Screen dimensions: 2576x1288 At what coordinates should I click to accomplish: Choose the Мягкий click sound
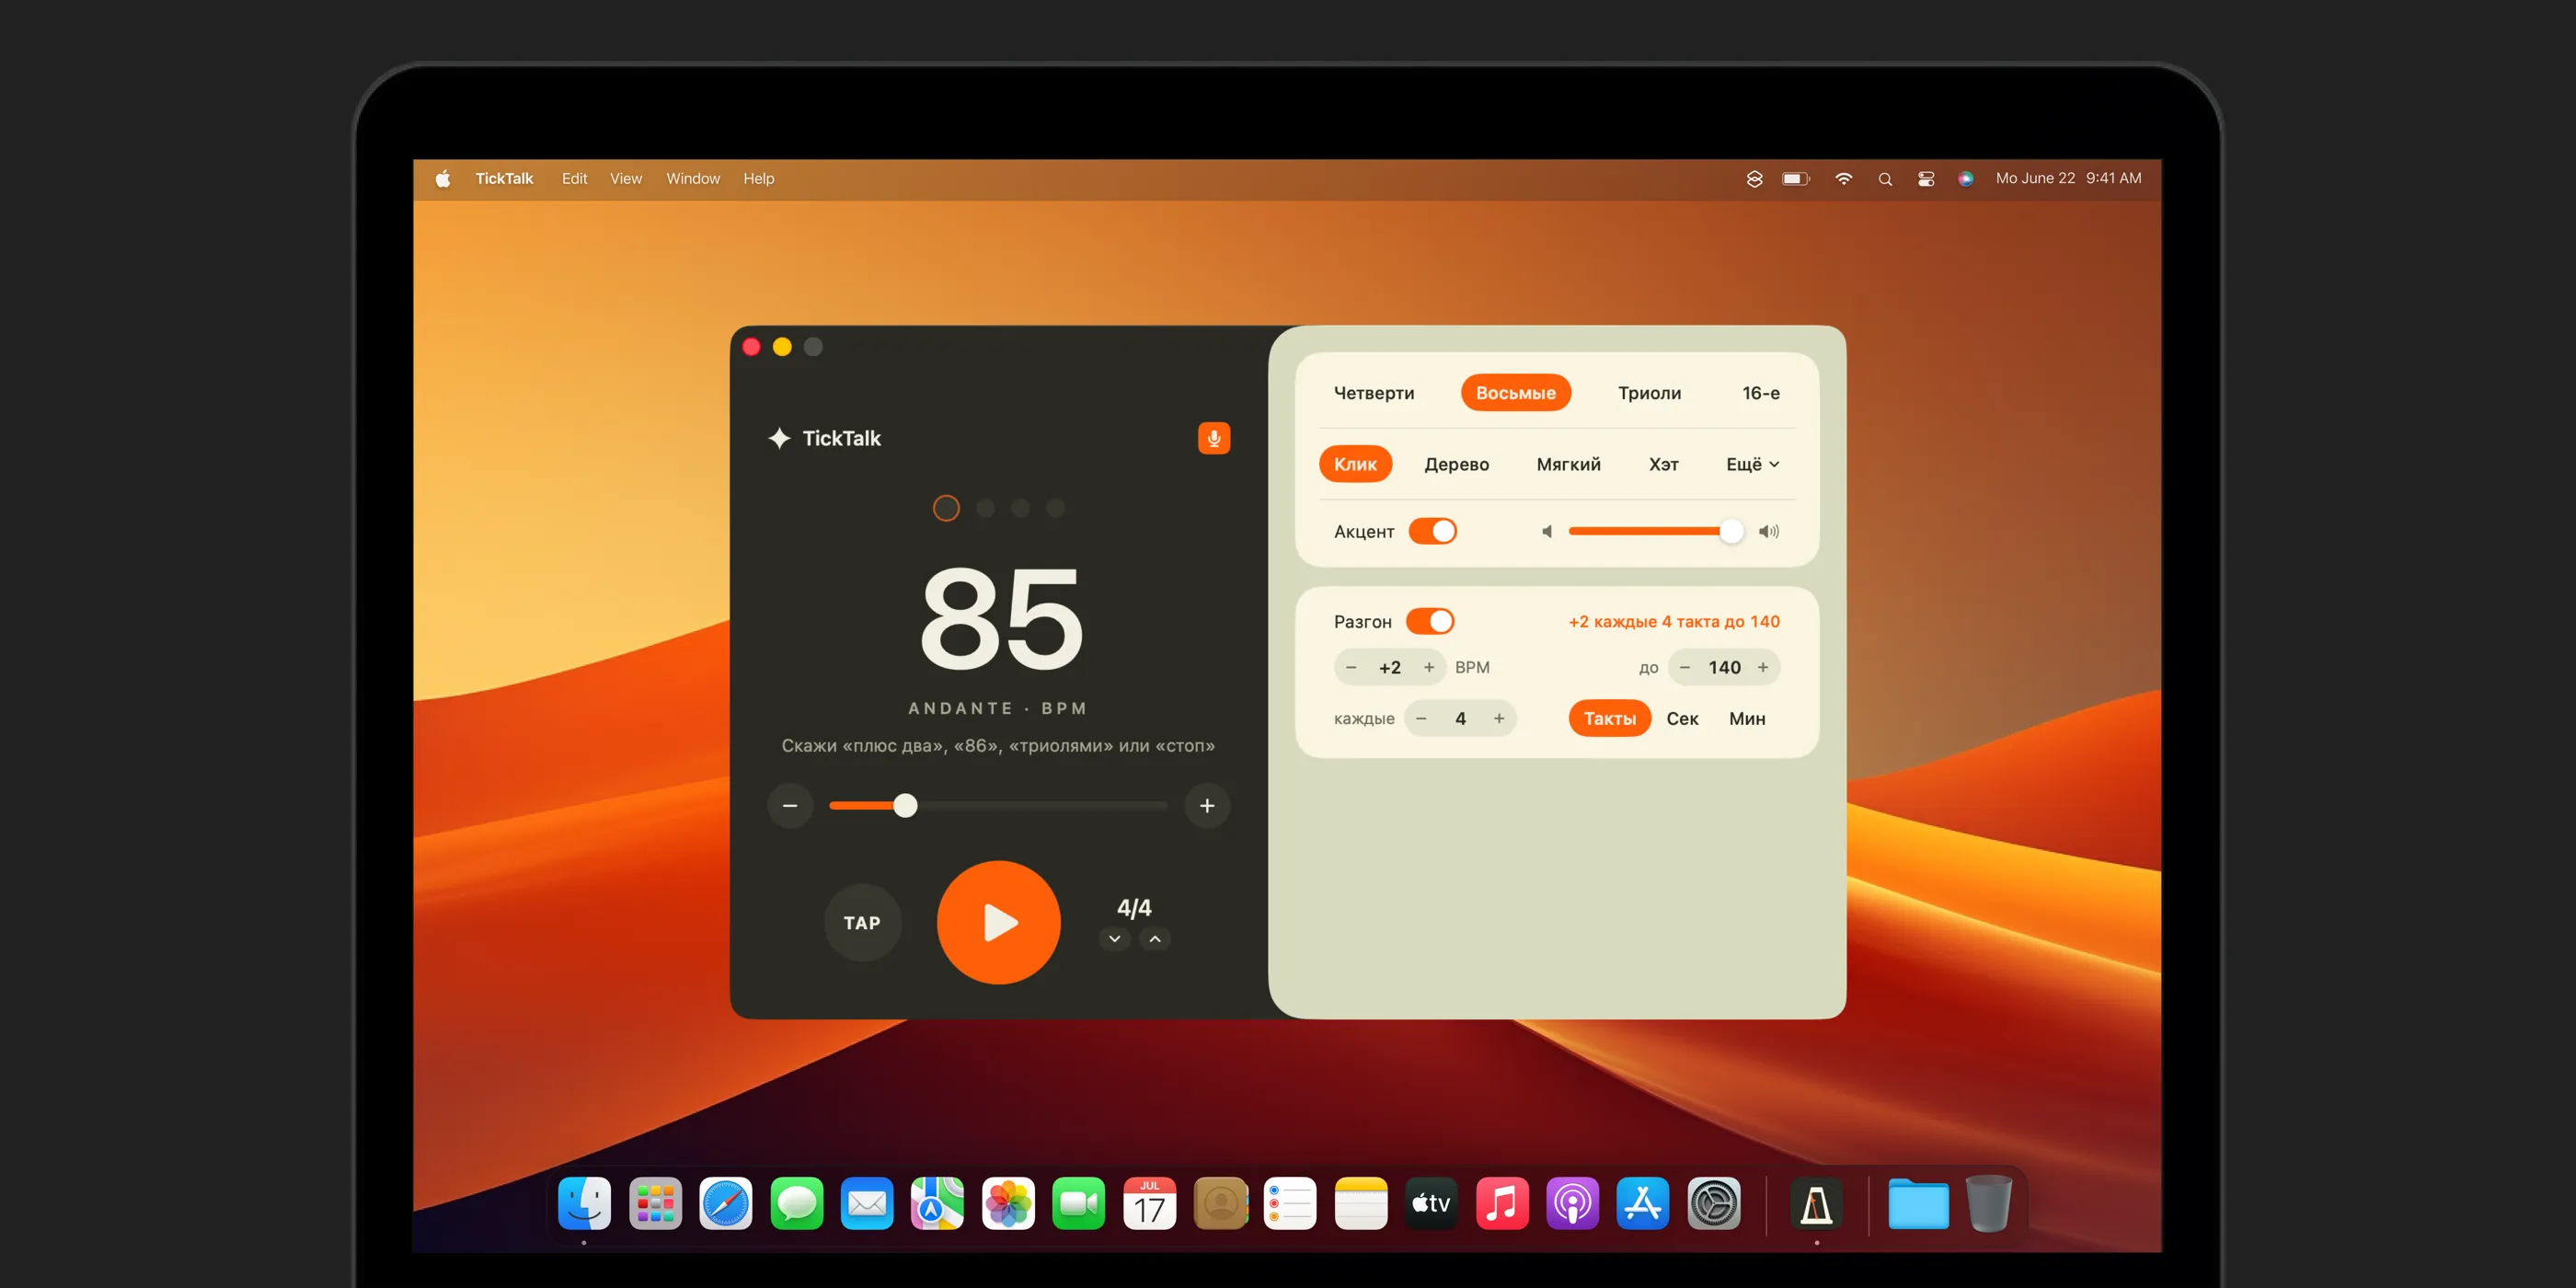pyautogui.click(x=1568, y=464)
